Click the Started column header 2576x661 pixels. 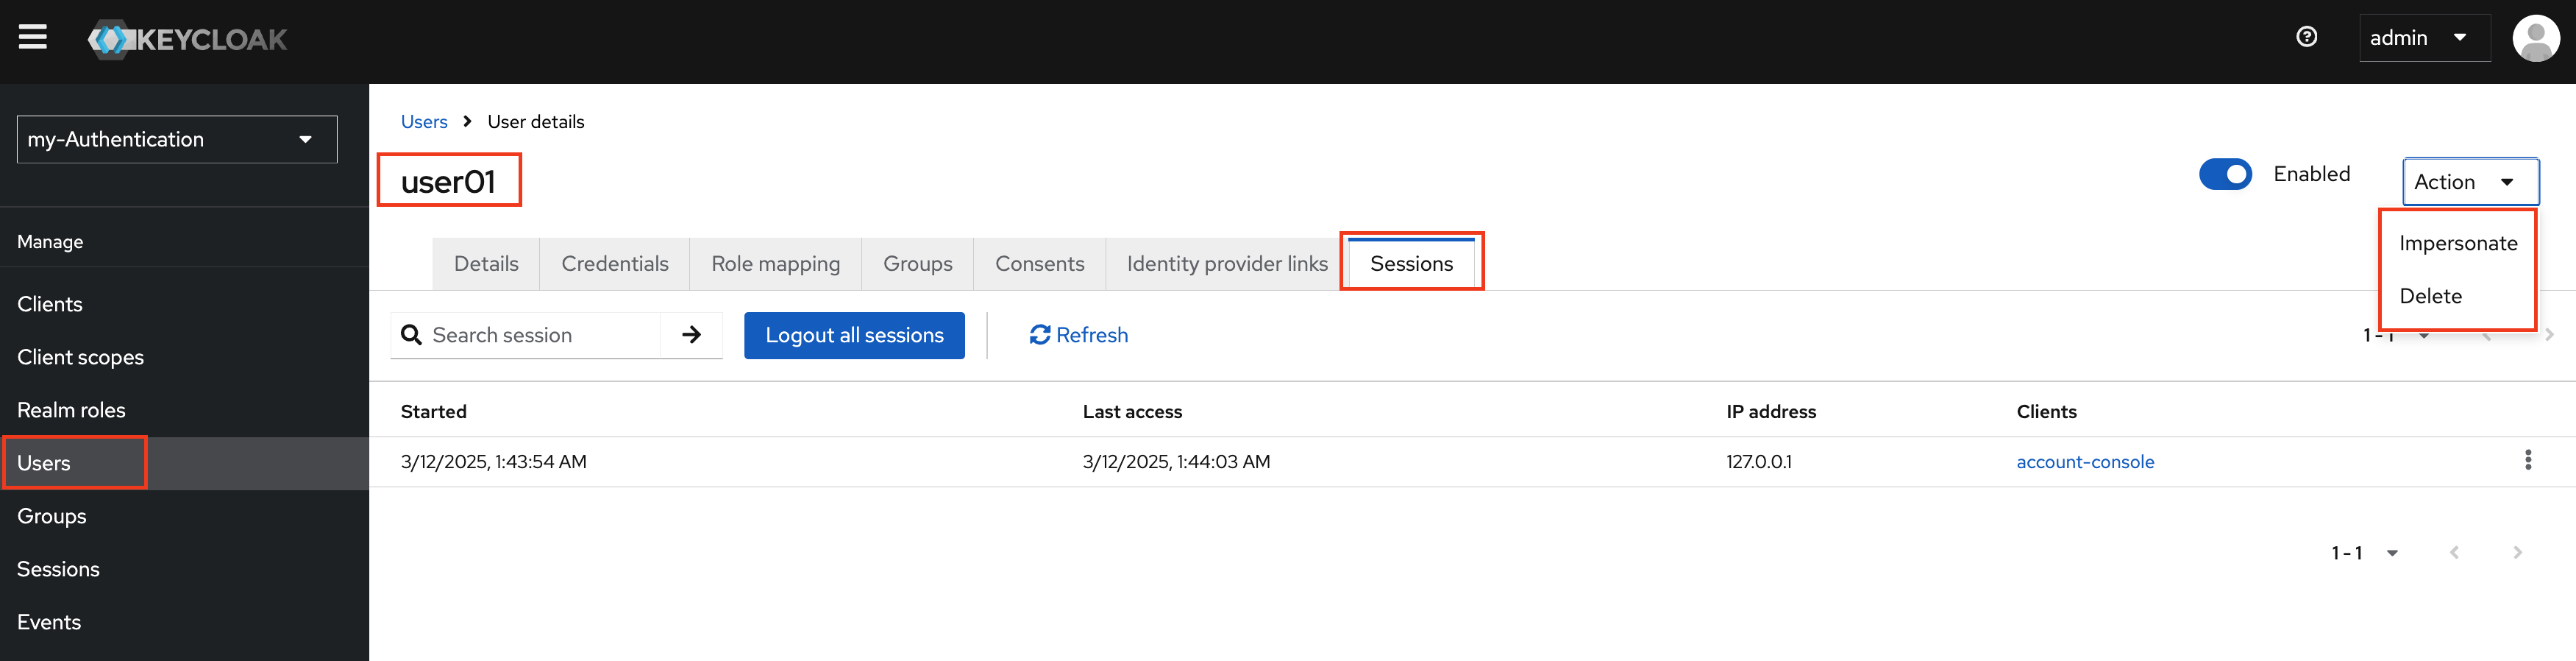click(433, 412)
